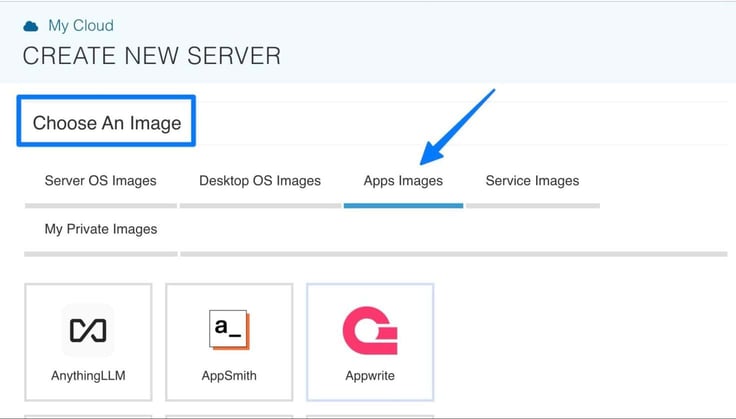Choose the AppSmith logo icon
The image size is (736, 419).
point(229,329)
